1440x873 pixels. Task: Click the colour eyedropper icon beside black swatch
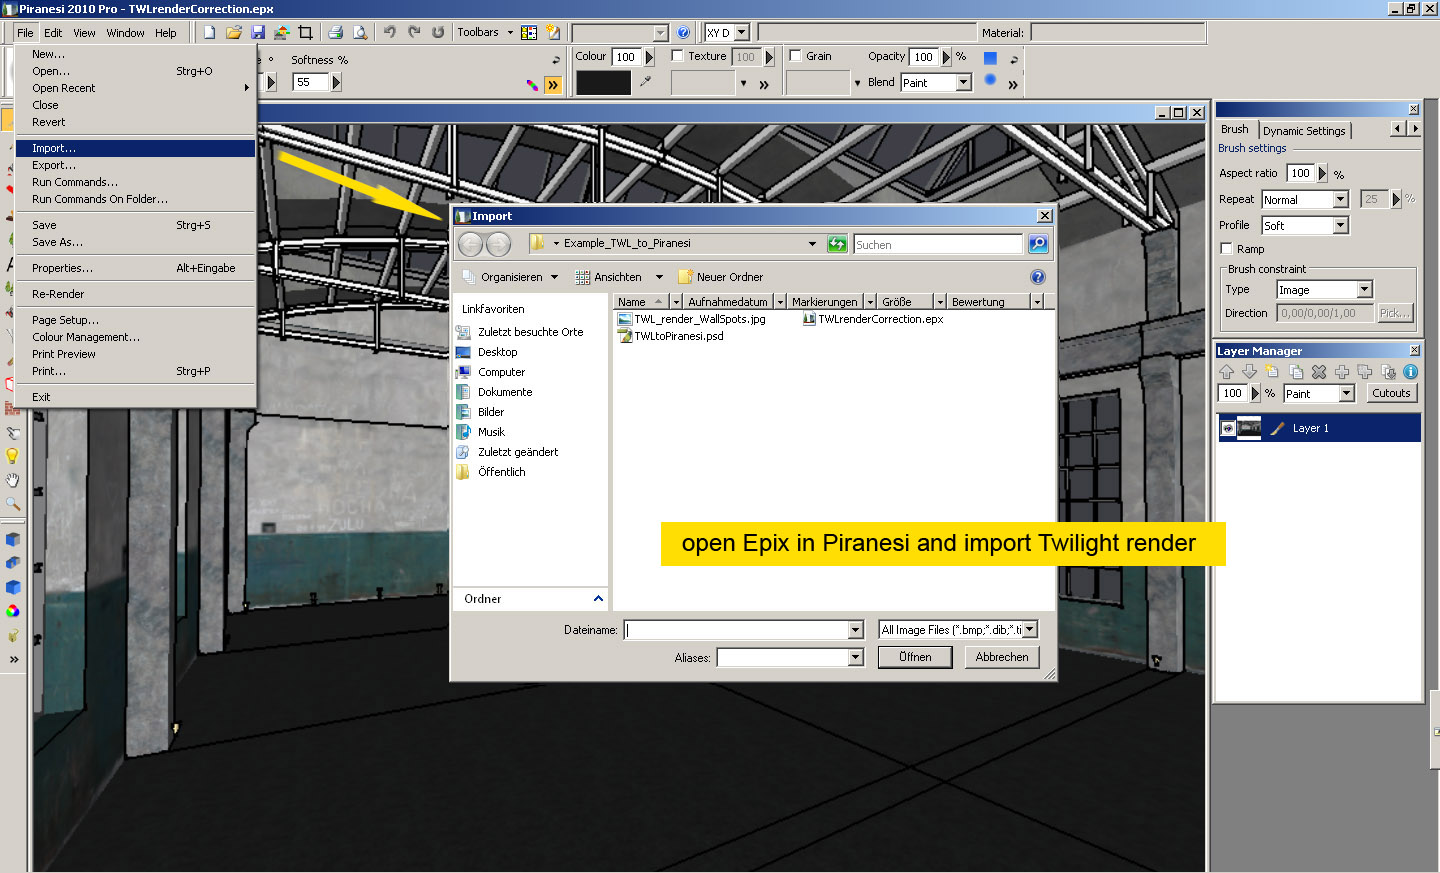click(646, 81)
